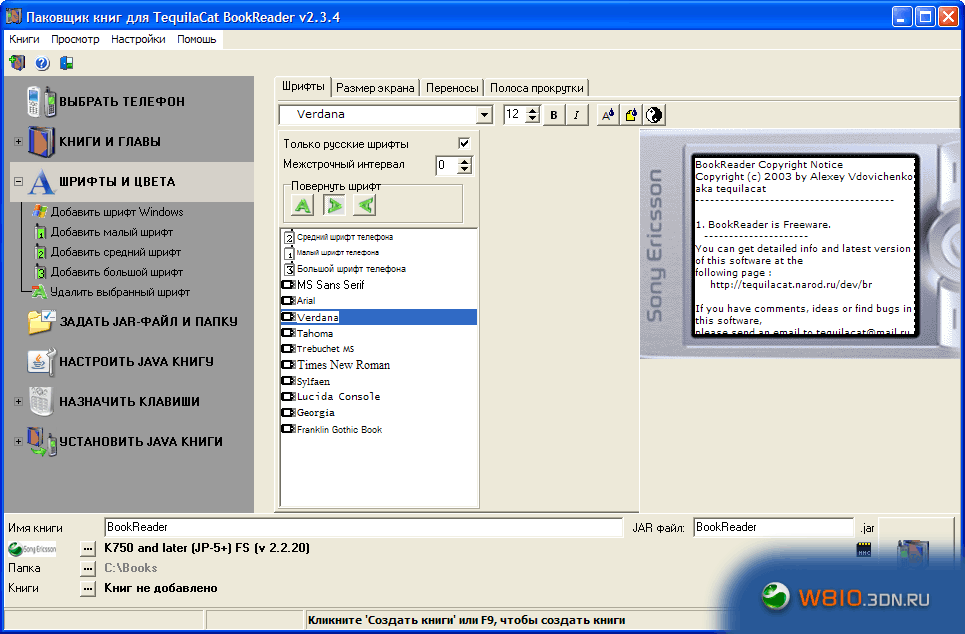Open the Настройки menu
Viewport: 965px width, 634px height.
click(x=138, y=39)
